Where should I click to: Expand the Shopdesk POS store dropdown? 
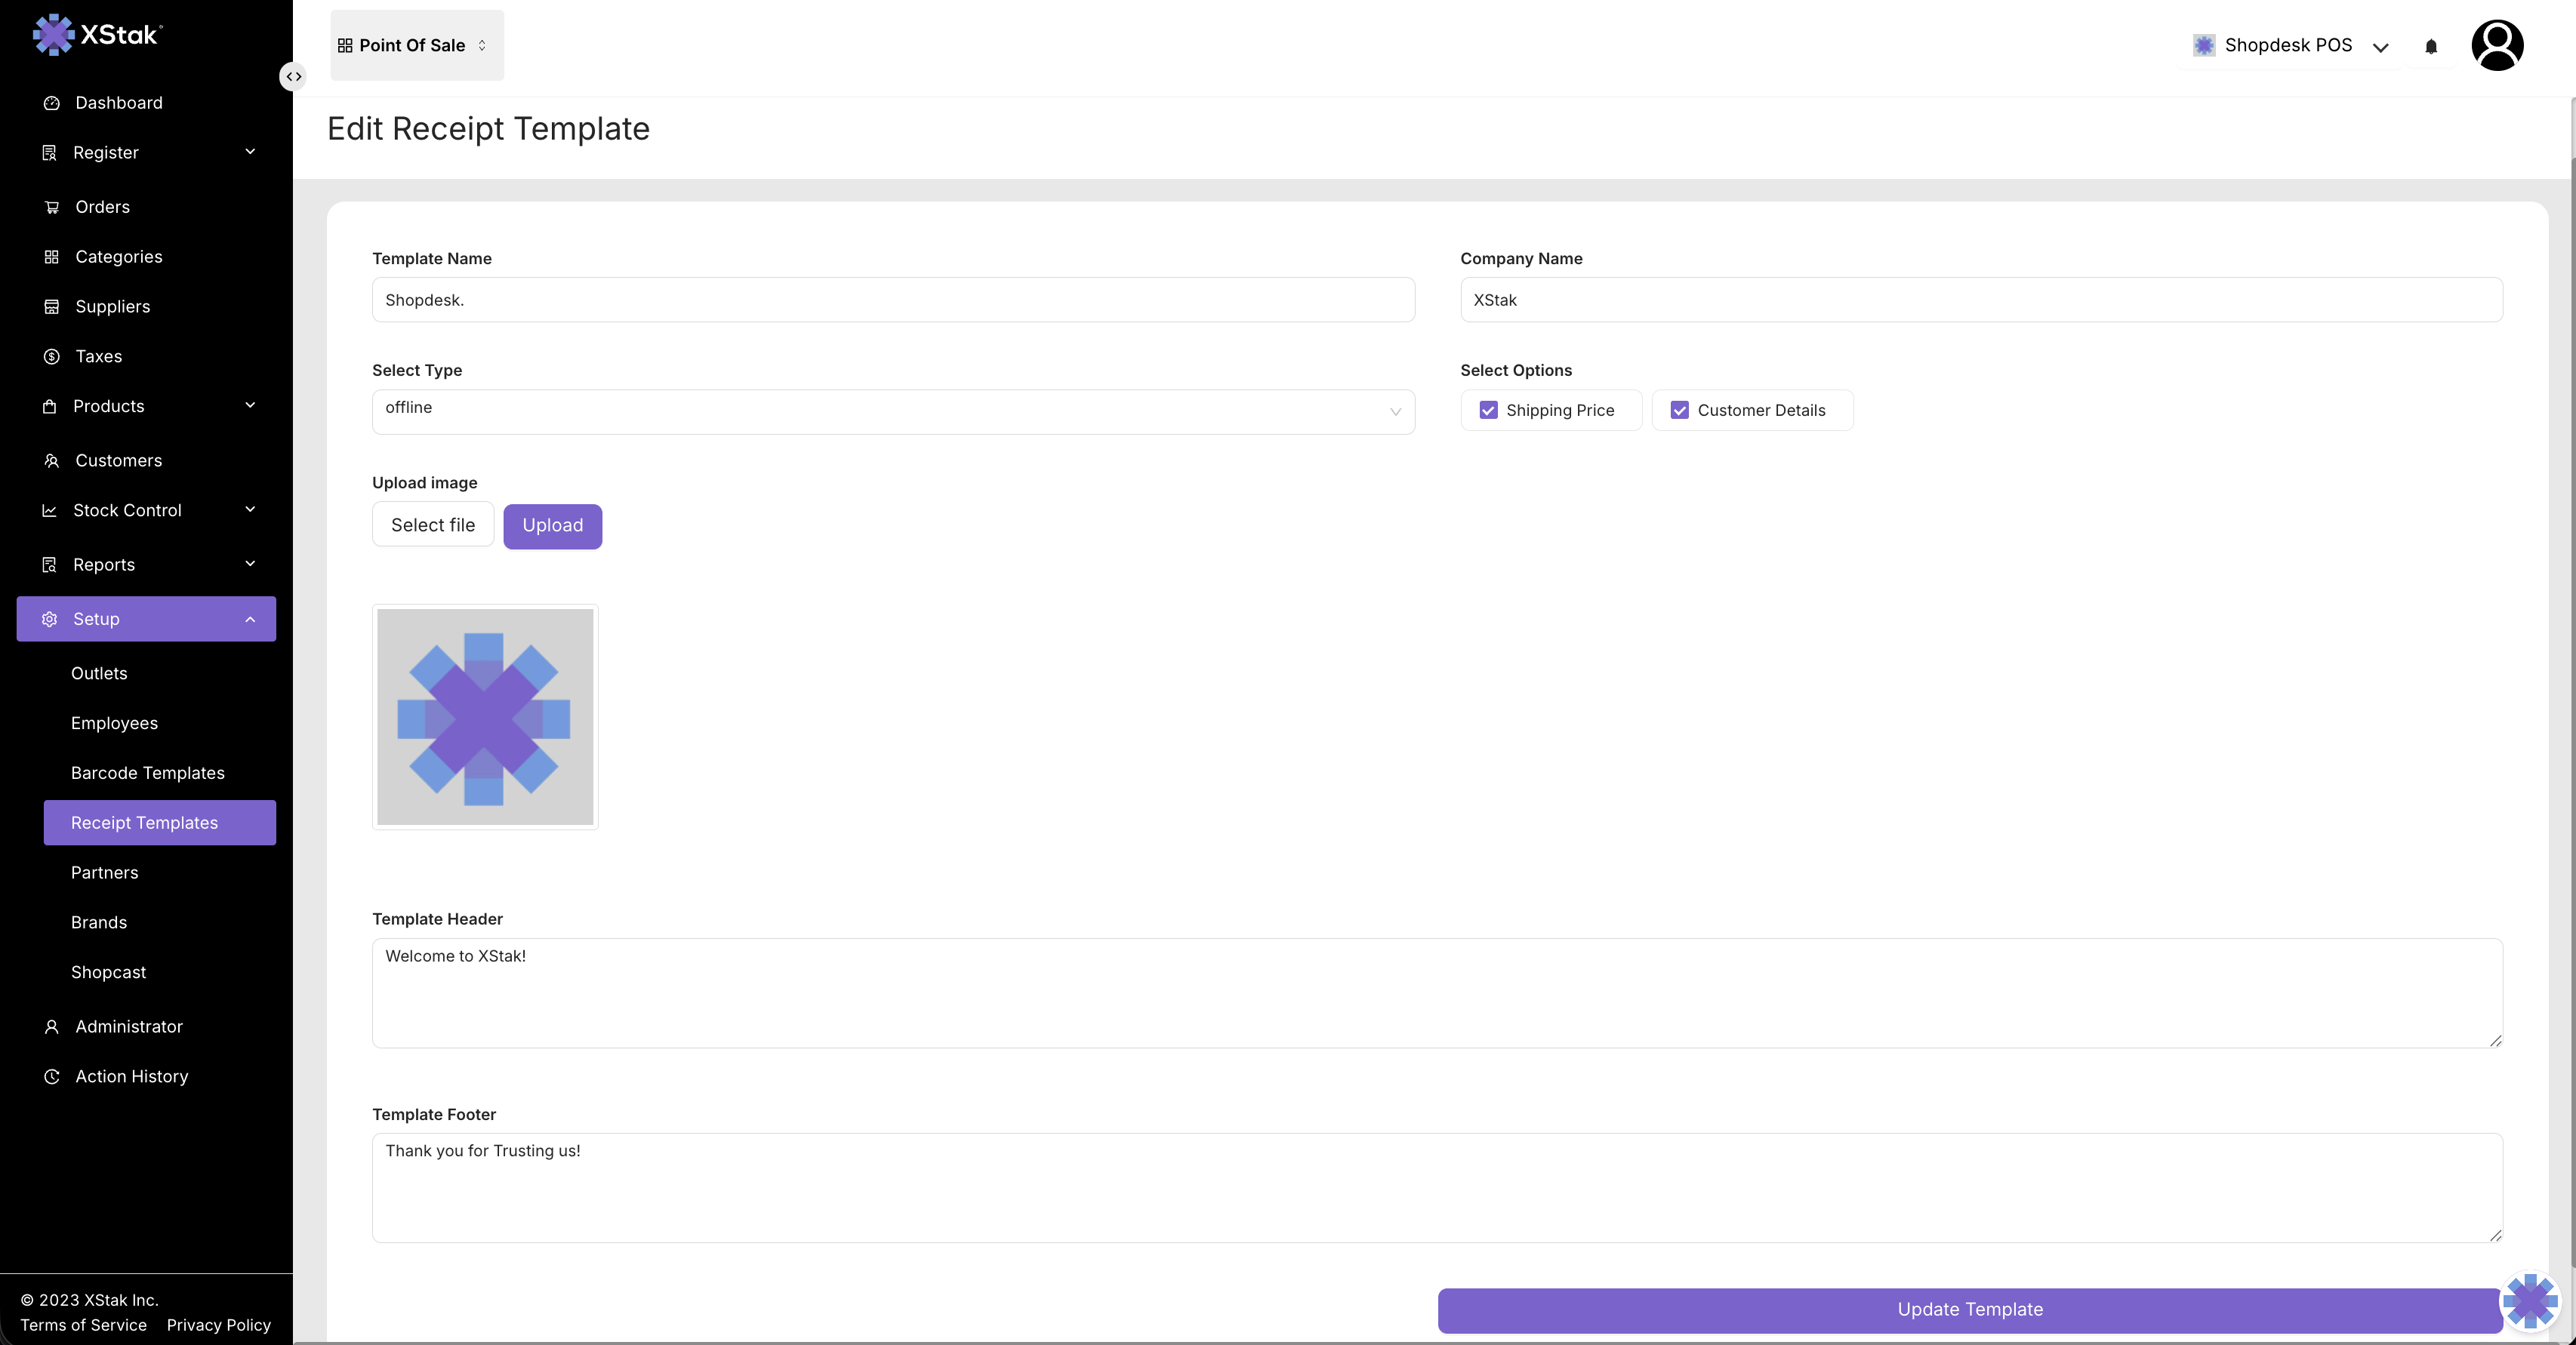pos(2380,47)
